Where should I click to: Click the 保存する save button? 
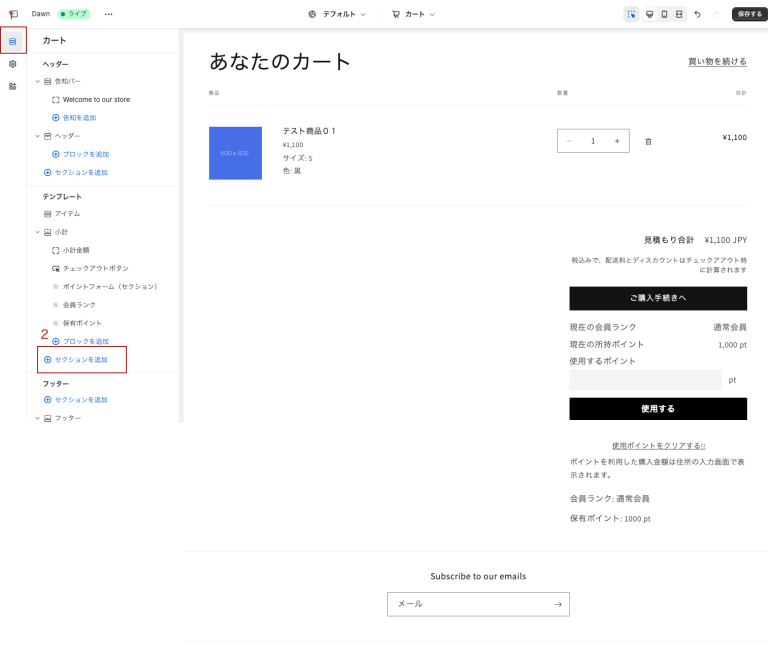pos(750,14)
